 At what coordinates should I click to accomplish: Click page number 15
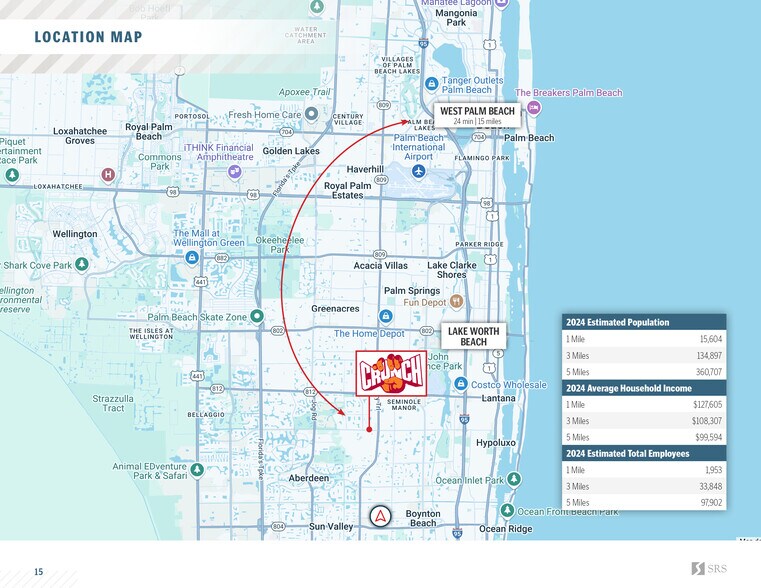pyautogui.click(x=39, y=572)
